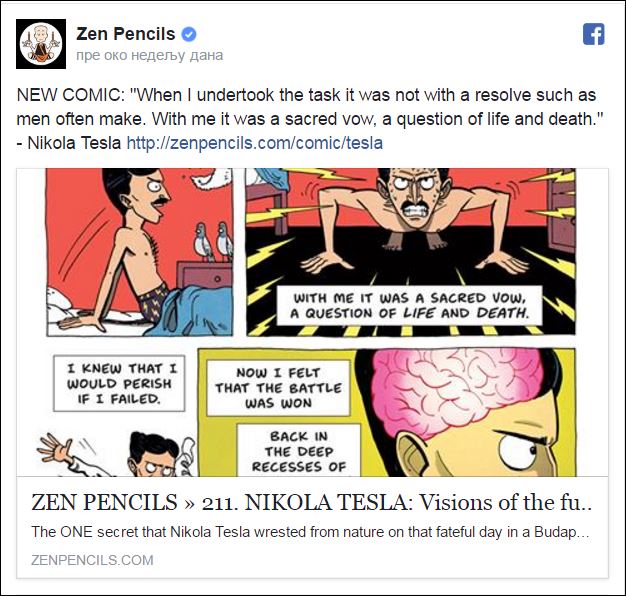Click the 'Back in the deep recesses' caption

click(299, 451)
